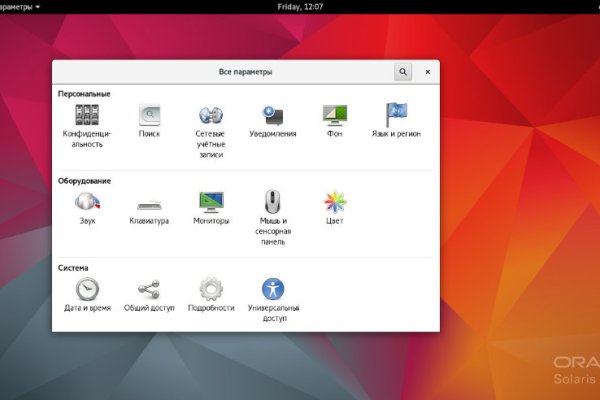This screenshot has height=400, width=600.
Task: Close the Все параметры window
Action: [x=427, y=72]
